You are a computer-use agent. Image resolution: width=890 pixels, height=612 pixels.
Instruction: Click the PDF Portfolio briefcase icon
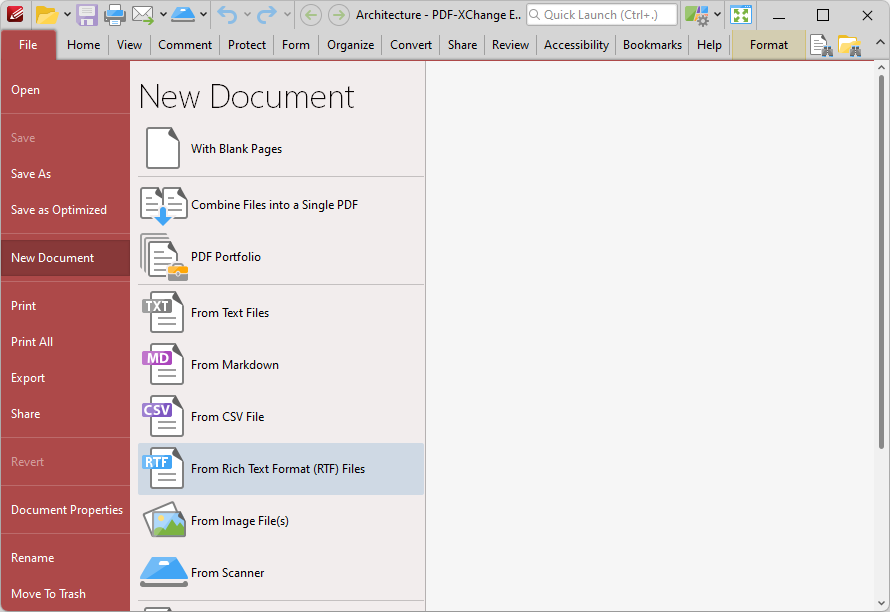(163, 257)
